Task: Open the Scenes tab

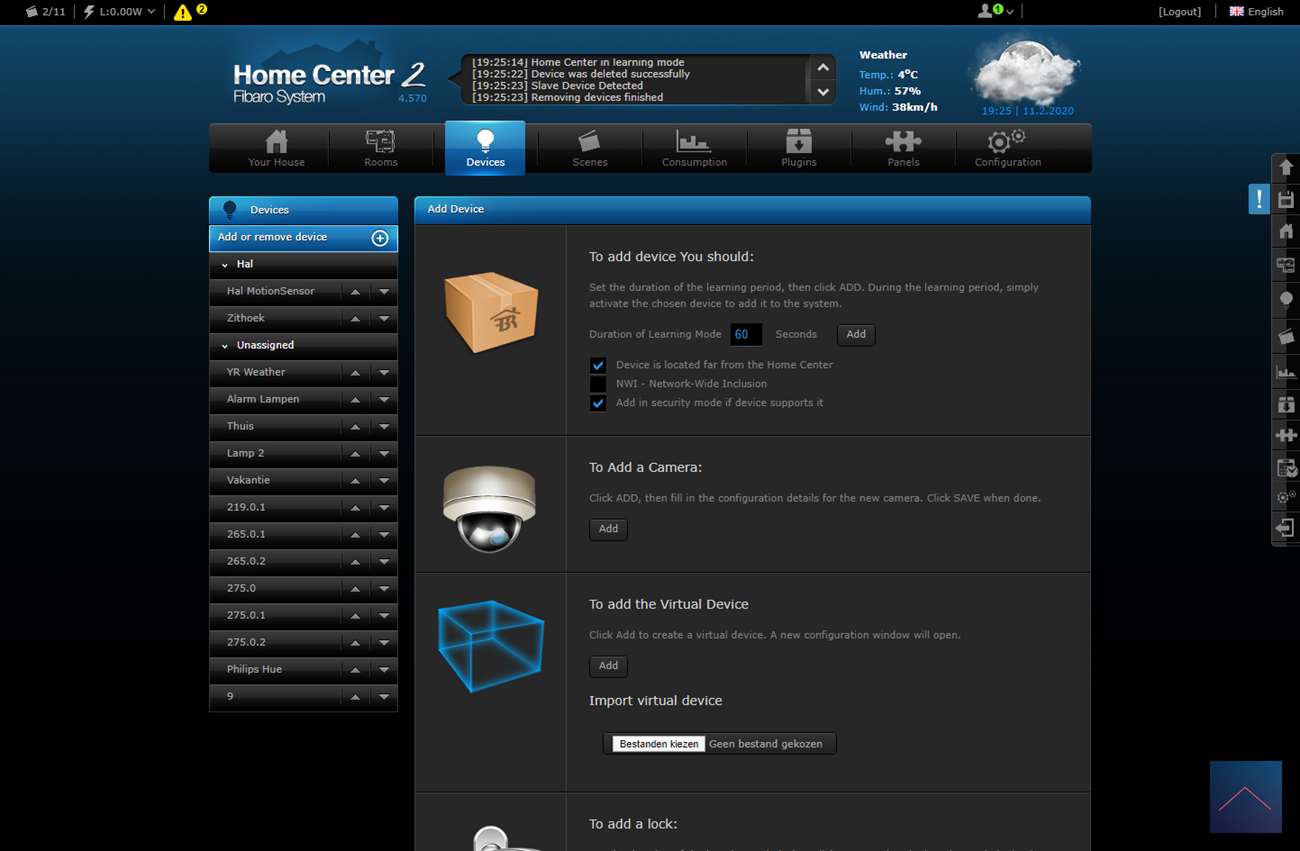Action: (590, 148)
